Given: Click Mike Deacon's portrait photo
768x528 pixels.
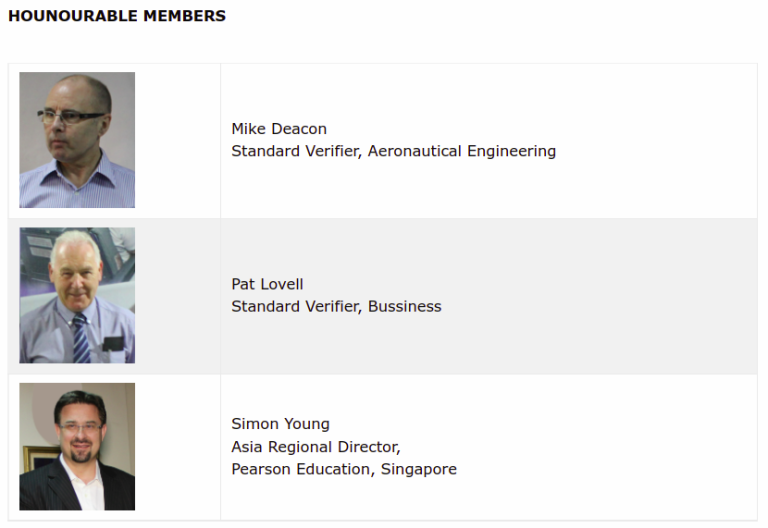Looking at the screenshot, I should point(77,140).
